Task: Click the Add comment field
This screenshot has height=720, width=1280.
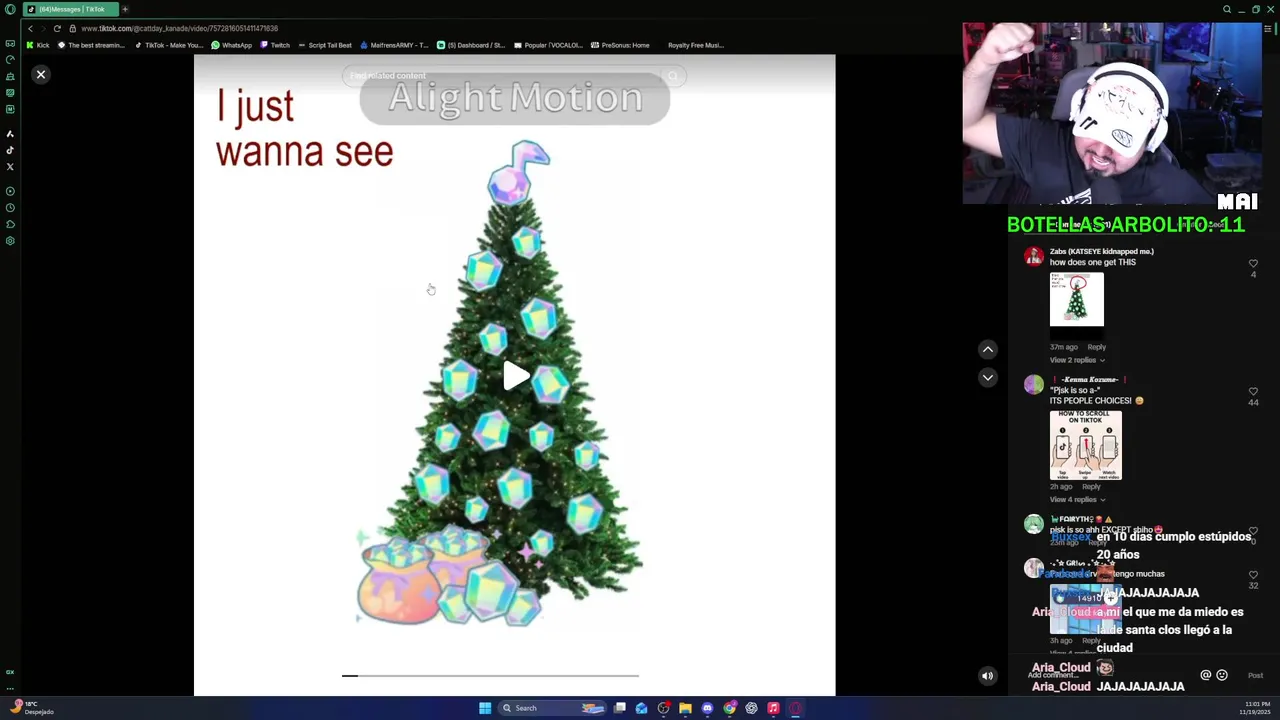Action: tap(1110, 676)
